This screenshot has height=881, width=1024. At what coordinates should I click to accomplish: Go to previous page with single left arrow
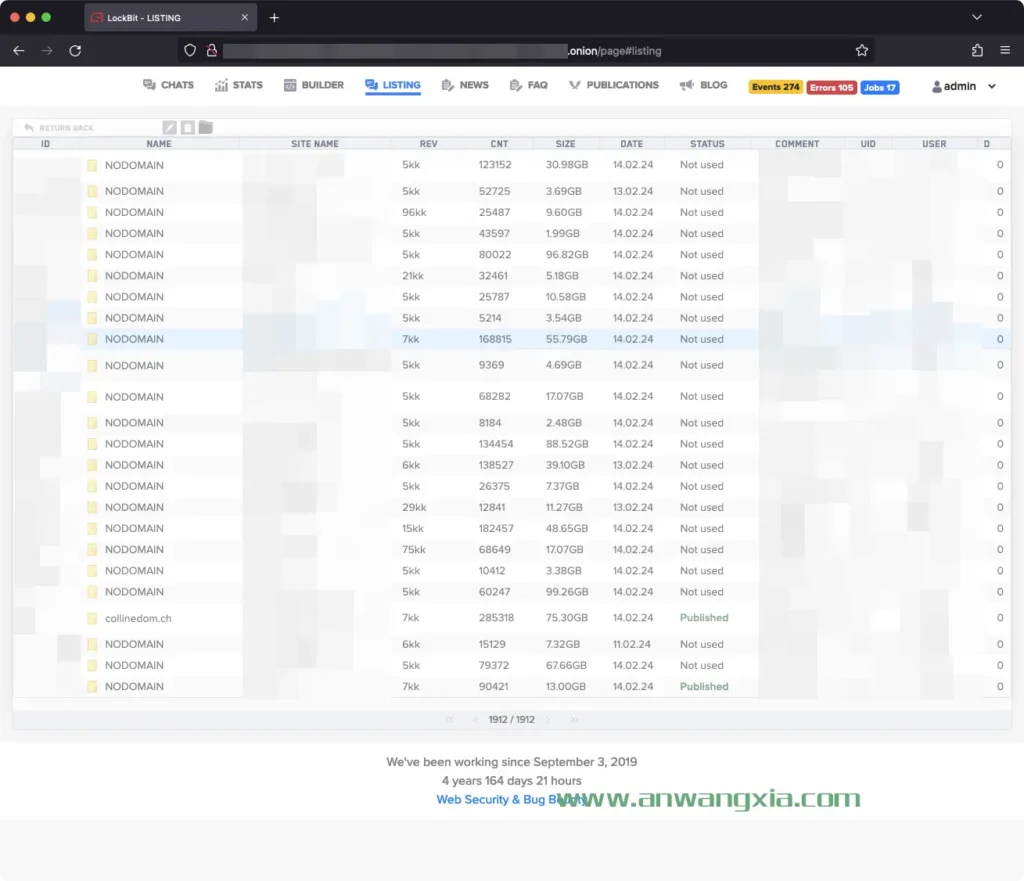point(475,720)
